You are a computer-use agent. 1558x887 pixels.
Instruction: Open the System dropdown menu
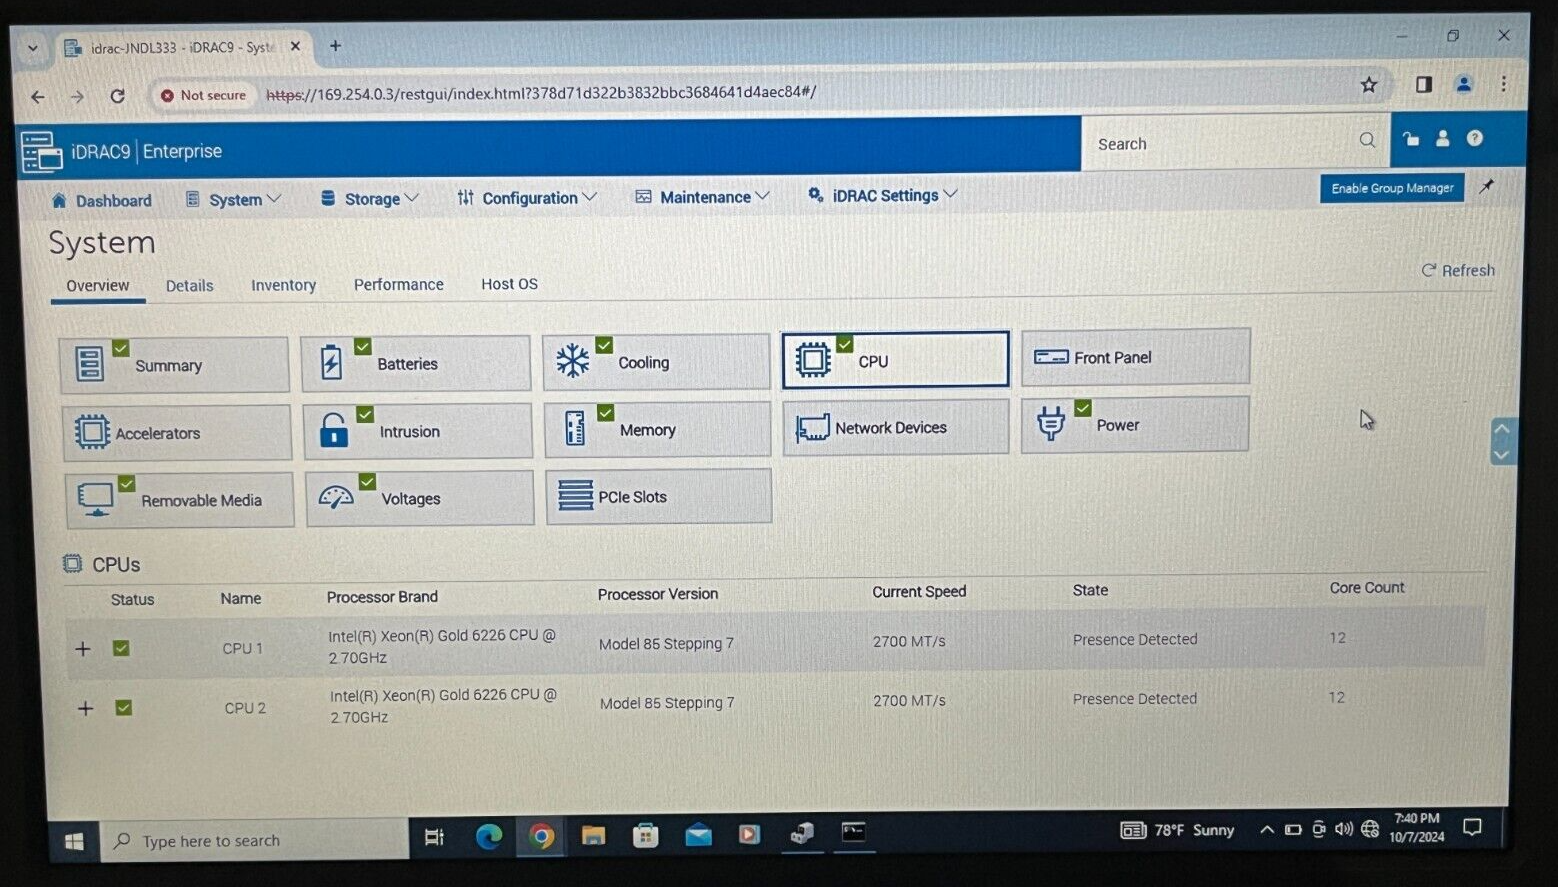233,200
